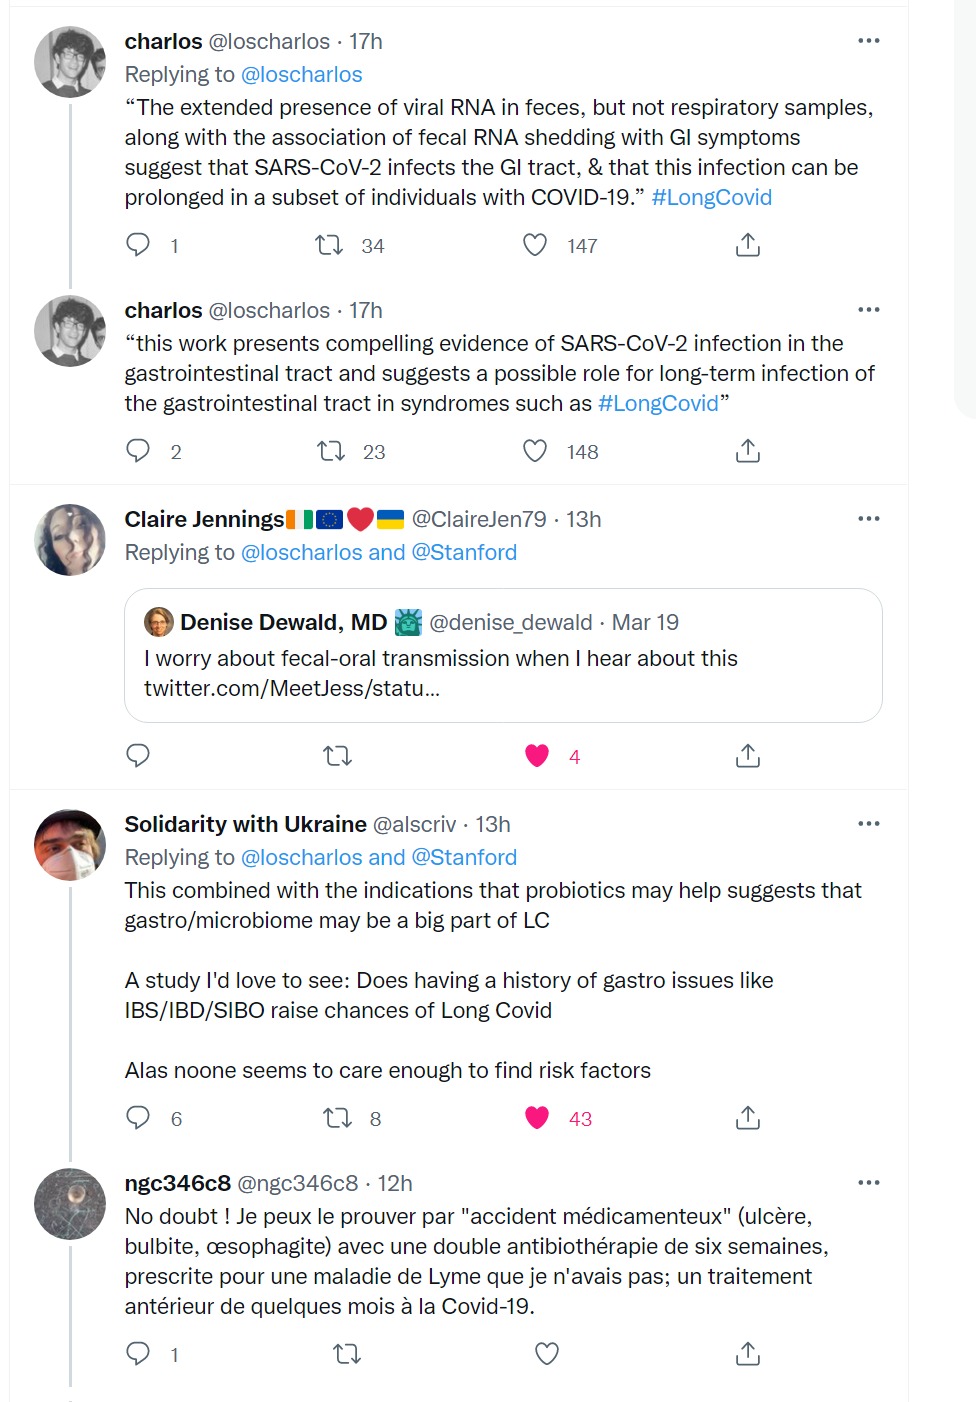The image size is (976, 1402).
Task: Open more options on Solidarity with Ukraine tweet
Action: 869,824
